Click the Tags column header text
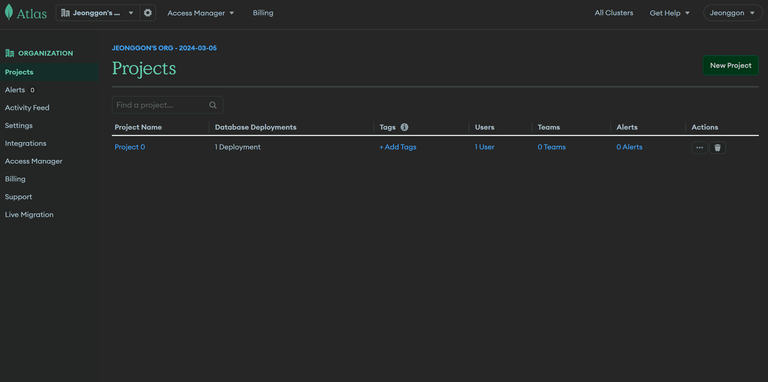 [x=387, y=127]
